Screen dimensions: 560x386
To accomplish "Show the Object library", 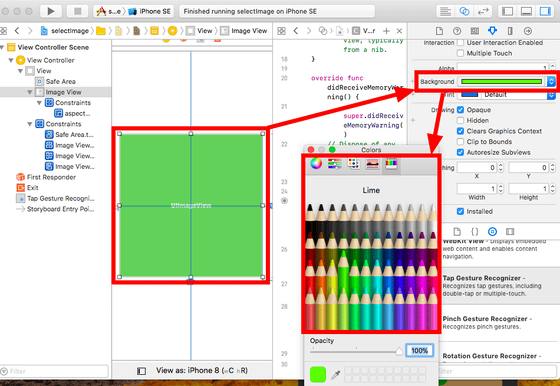I will pyautogui.click(x=492, y=232).
